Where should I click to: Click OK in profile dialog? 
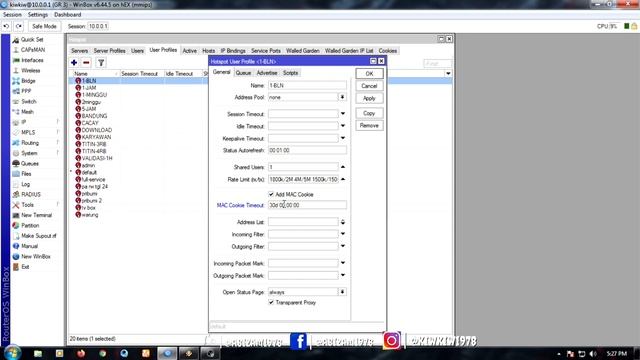coord(369,73)
